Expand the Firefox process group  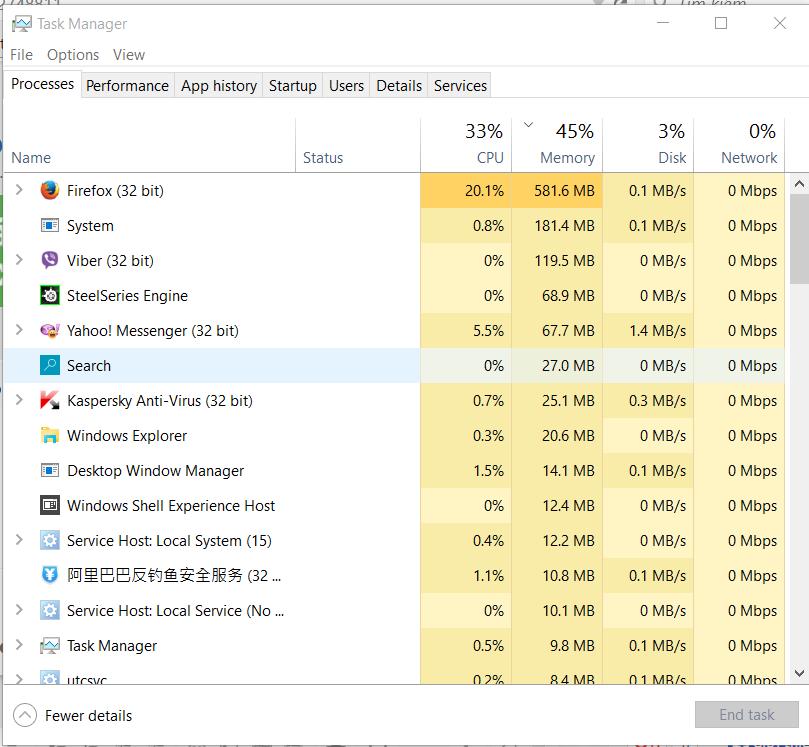click(19, 191)
